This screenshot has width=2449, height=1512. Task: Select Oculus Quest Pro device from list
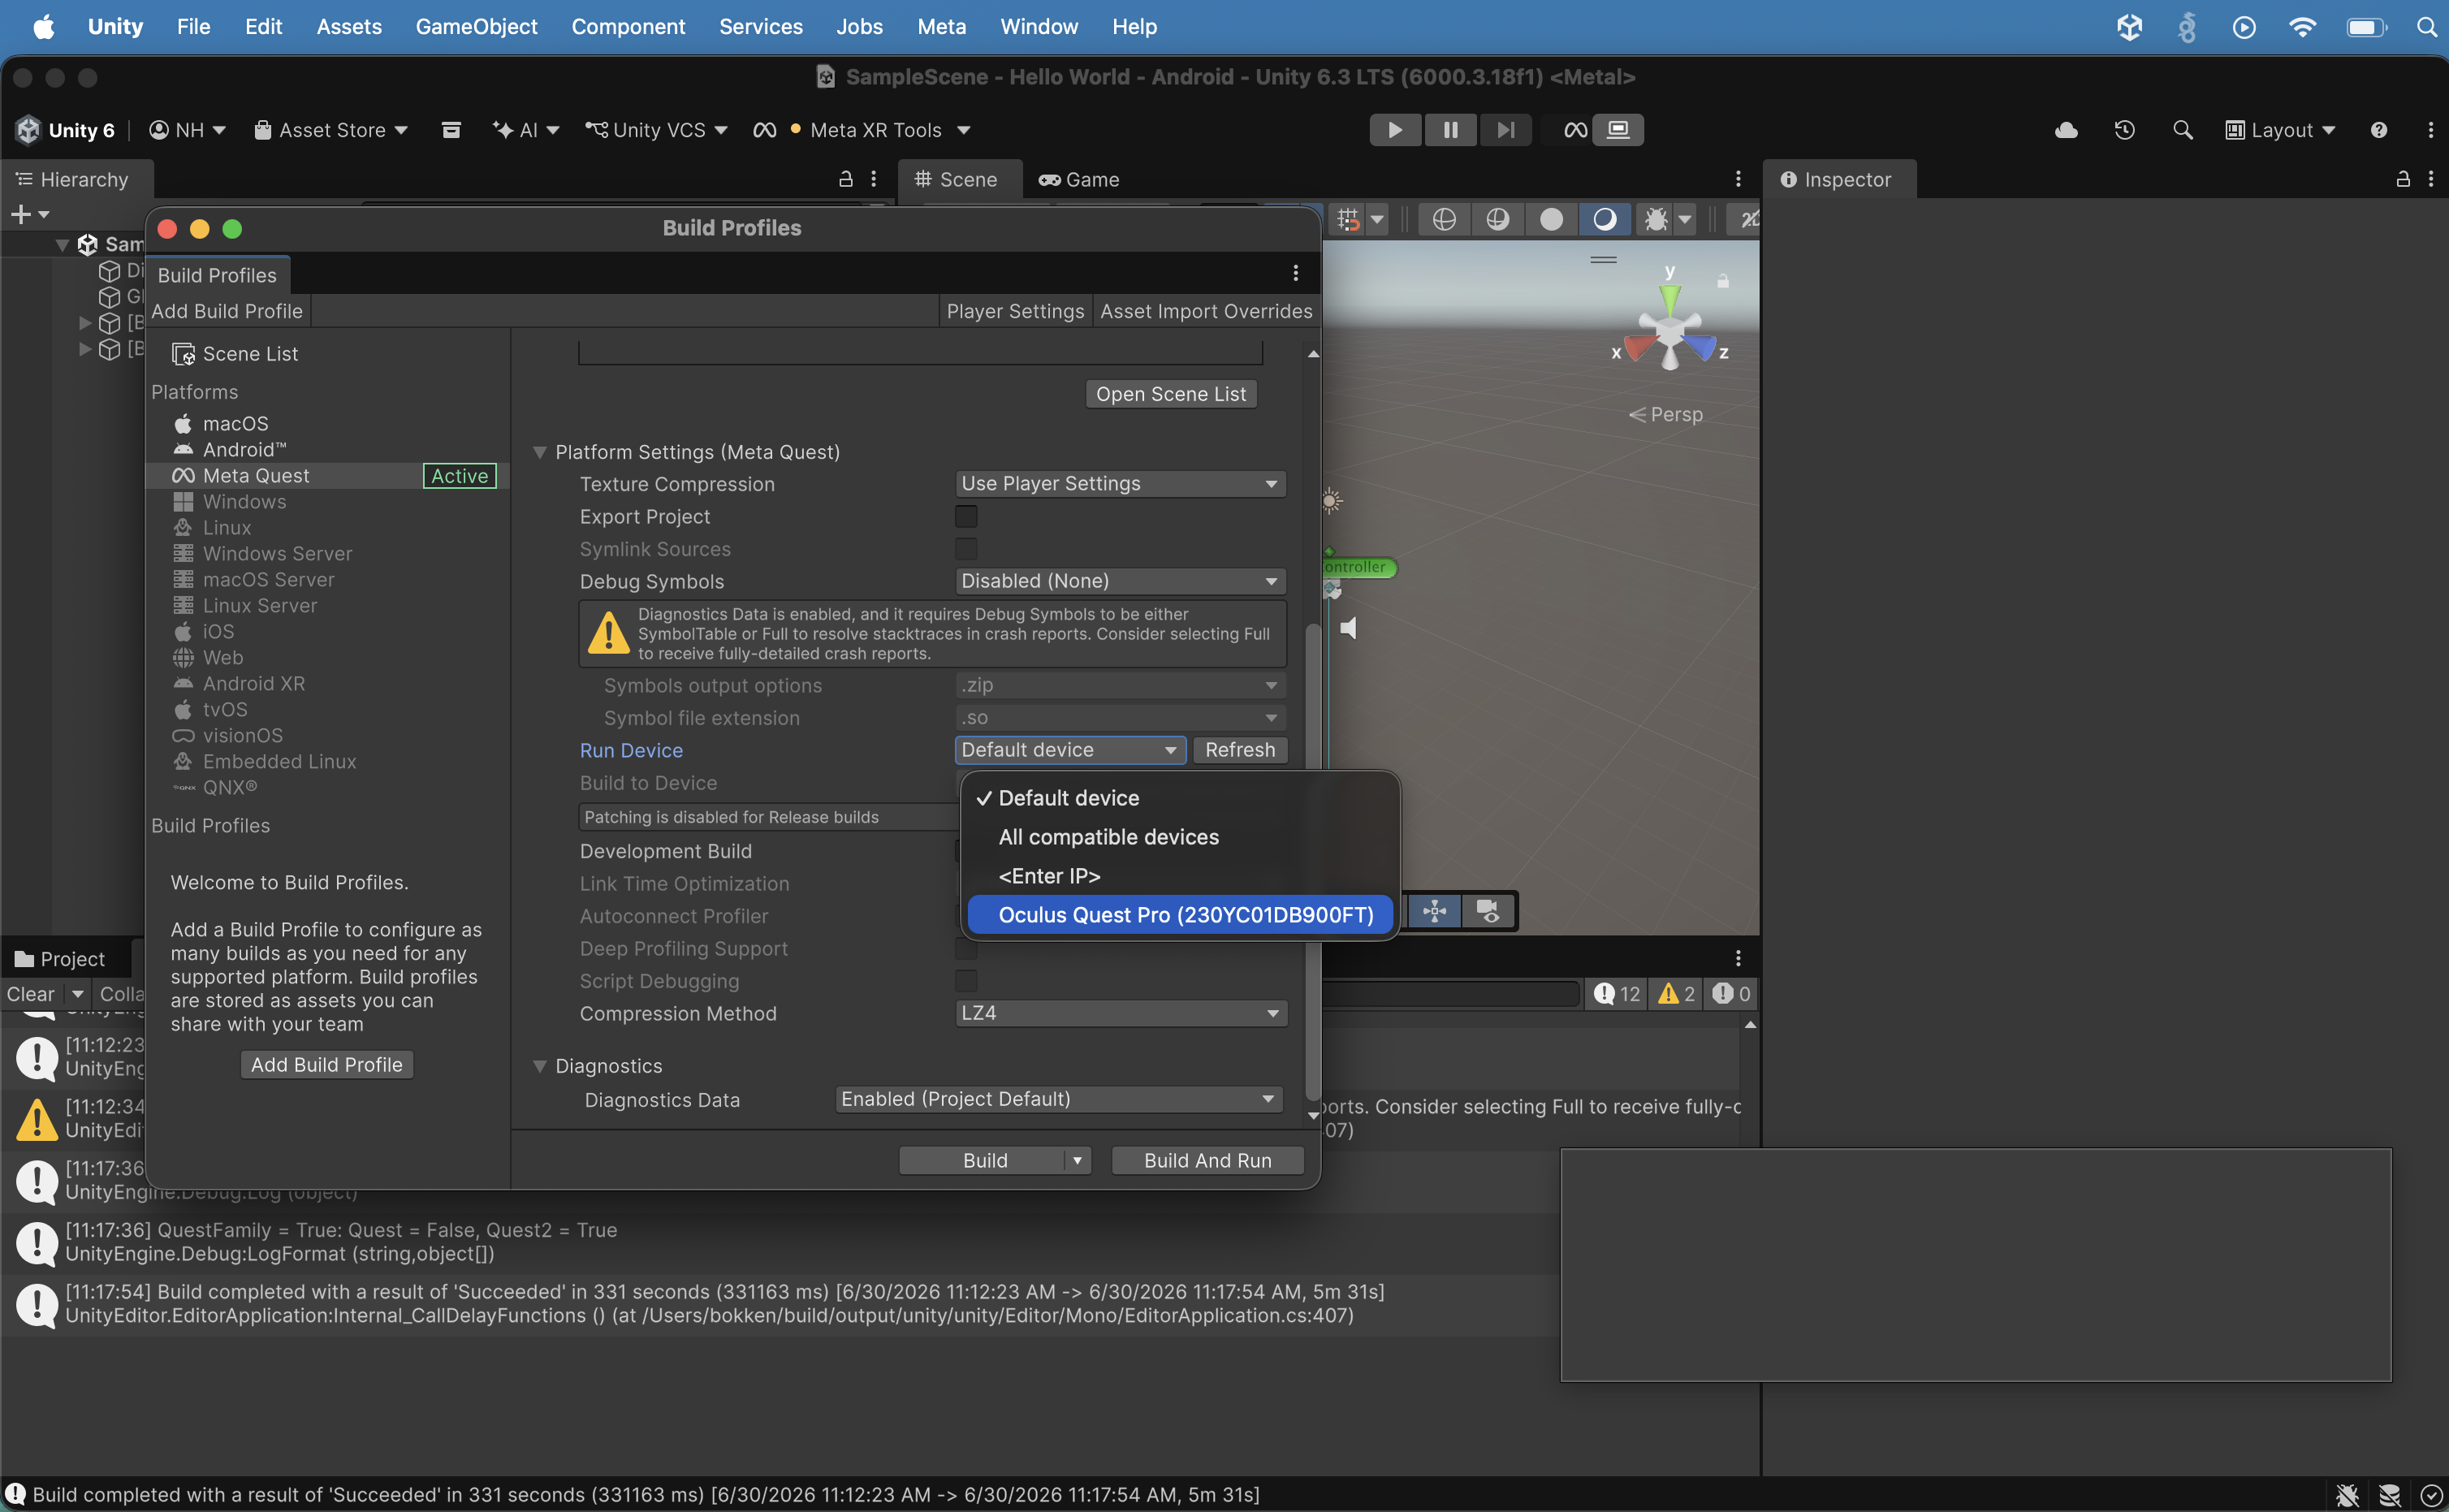pyautogui.click(x=1180, y=915)
